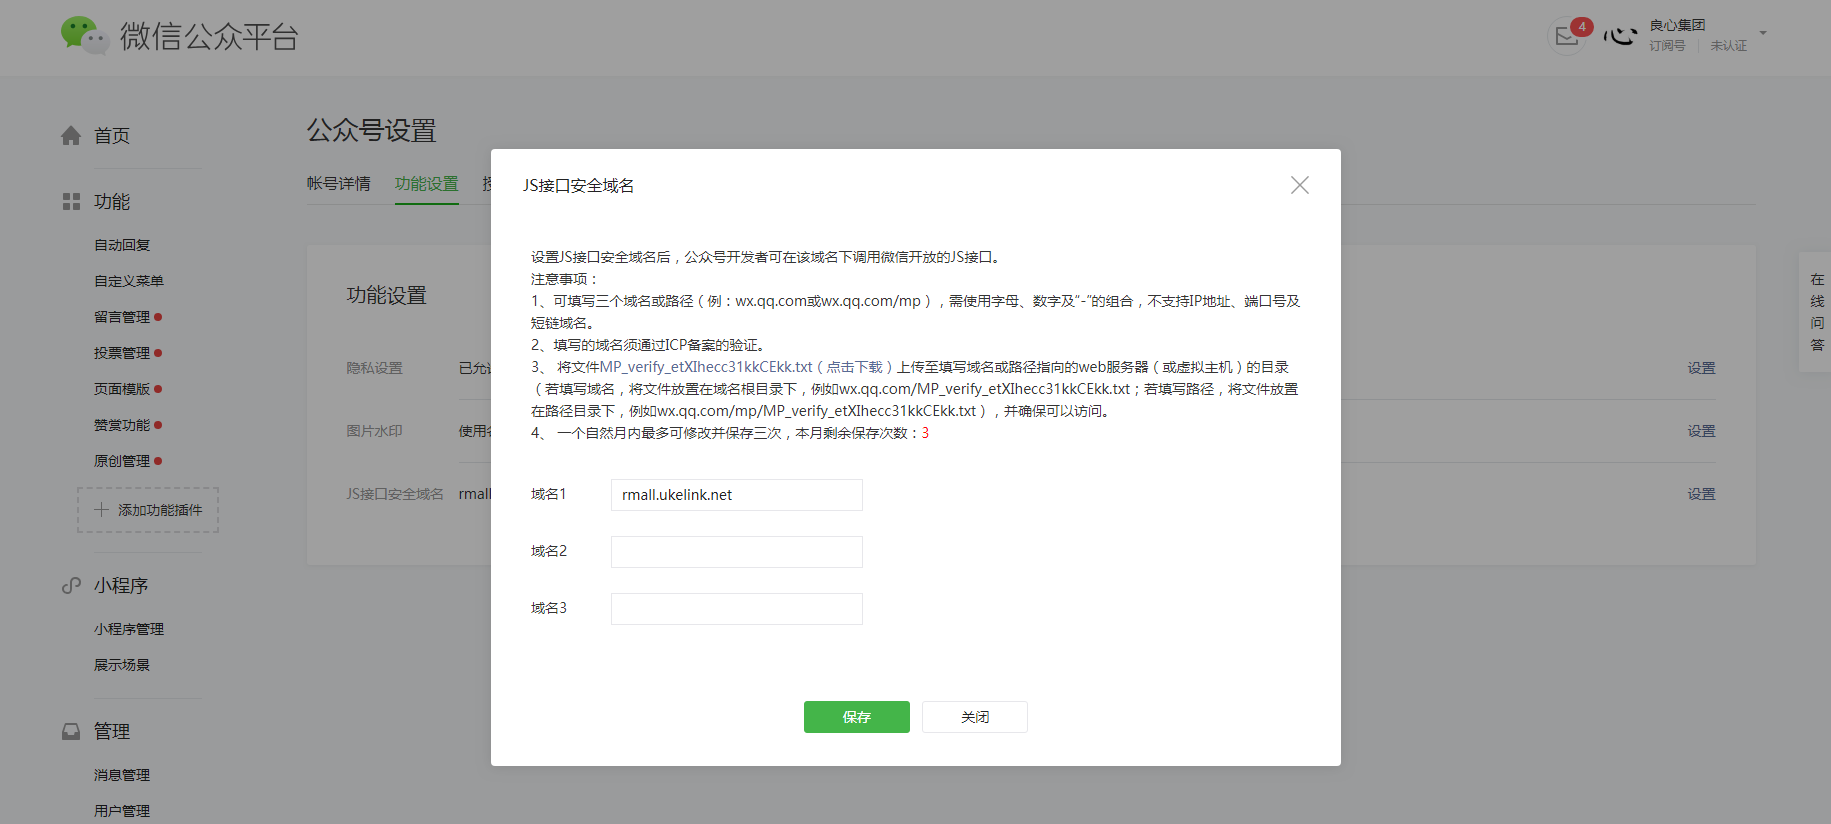The width and height of the screenshot is (1831, 824).
Task: Click the green 保存 button
Action: tap(857, 717)
